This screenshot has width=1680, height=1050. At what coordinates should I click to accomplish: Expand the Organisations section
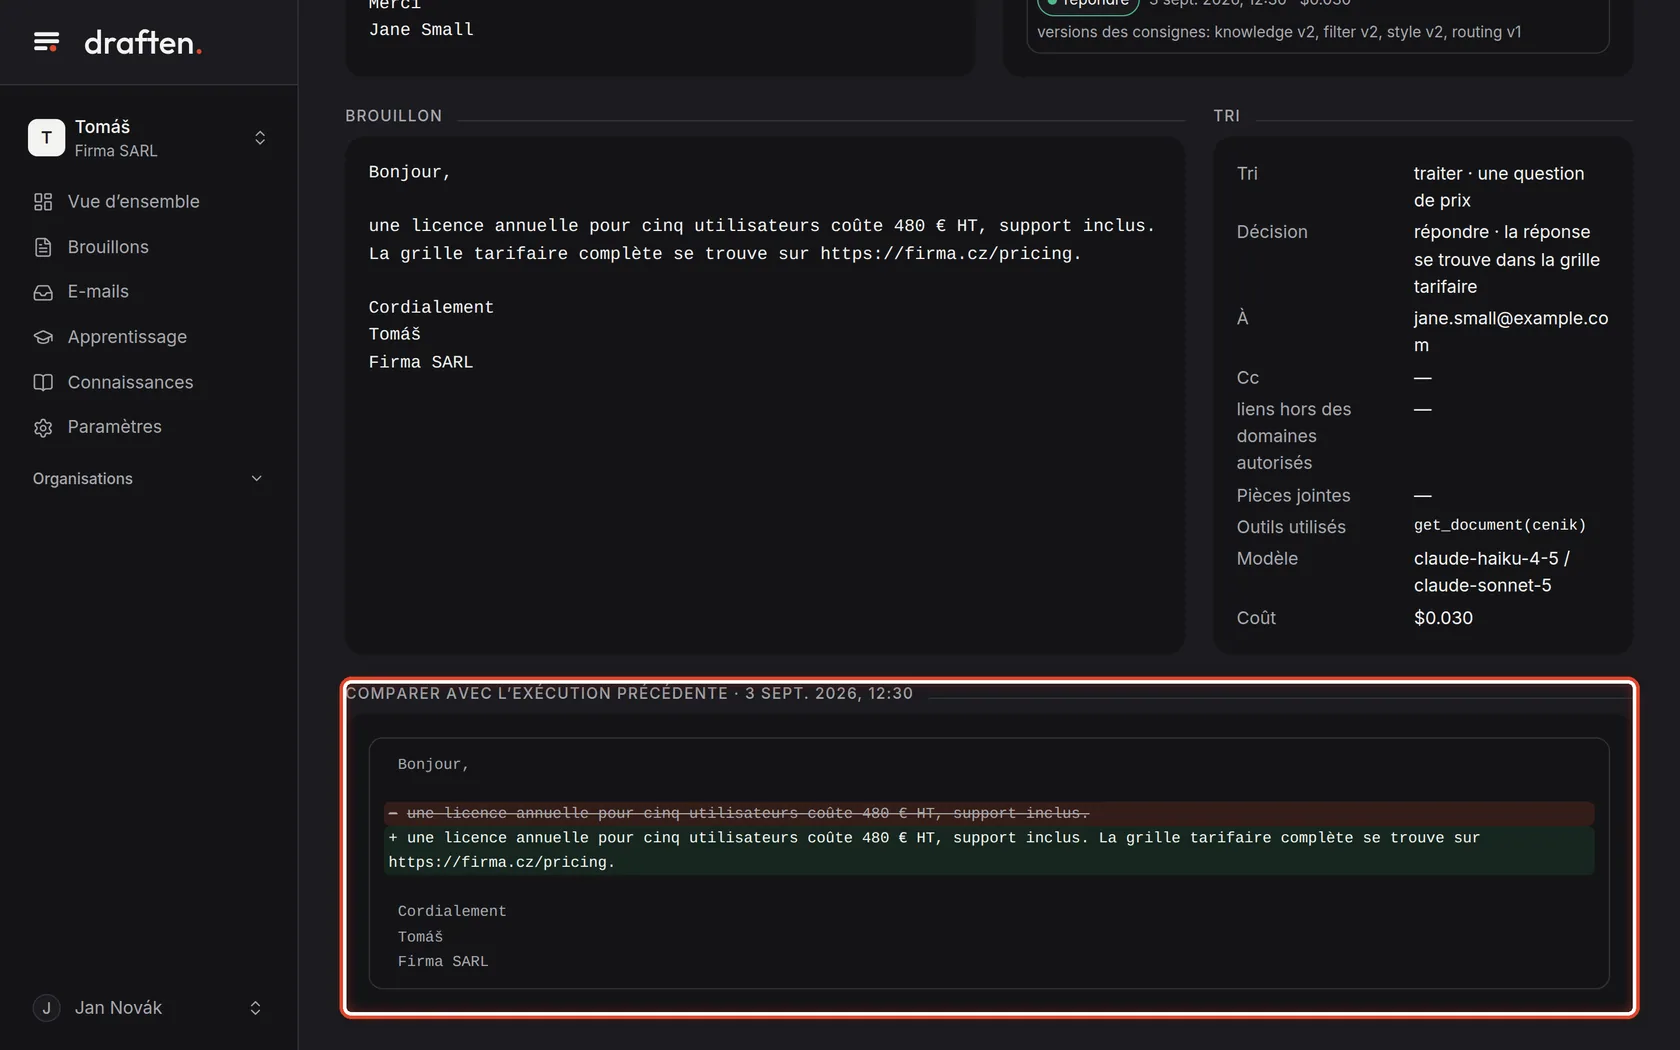coord(148,479)
